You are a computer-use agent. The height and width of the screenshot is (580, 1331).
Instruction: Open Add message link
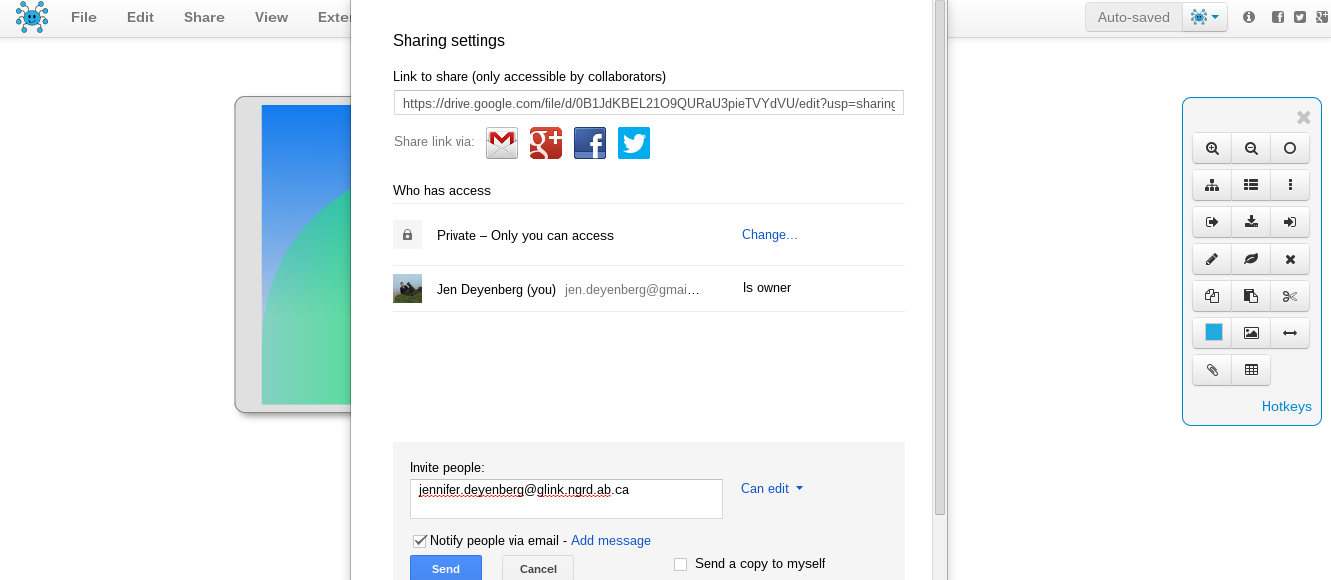tap(611, 540)
